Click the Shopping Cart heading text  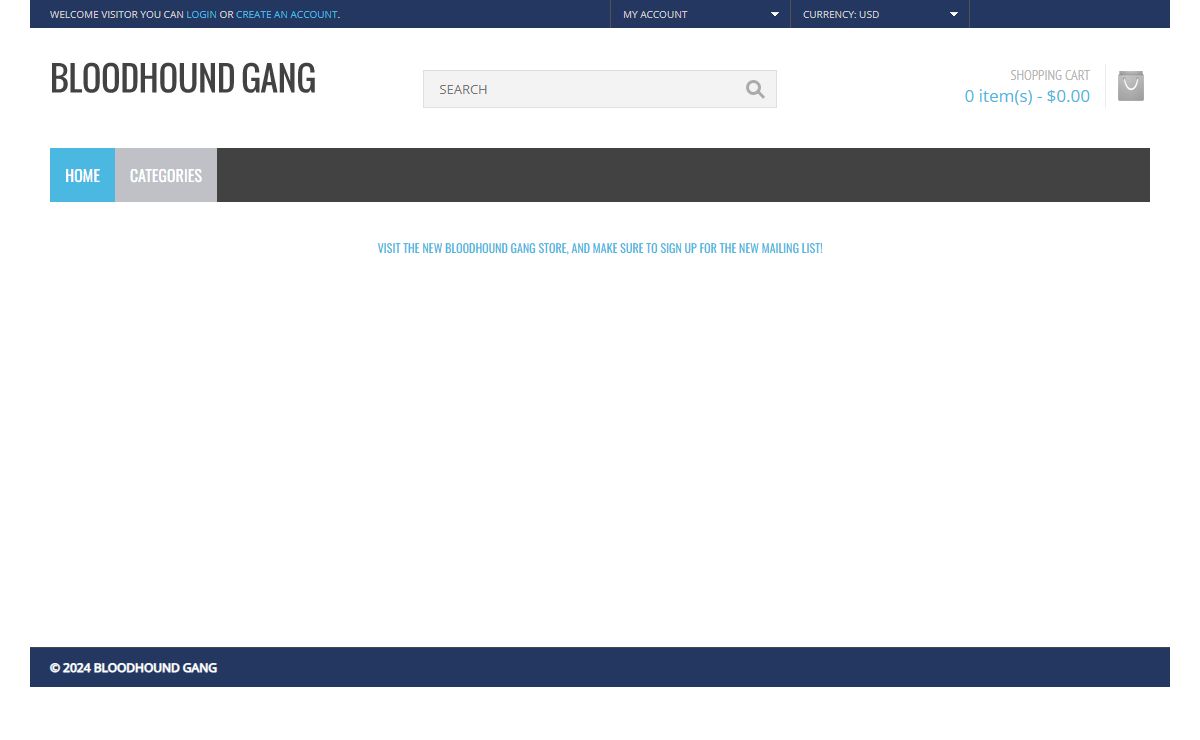point(1049,75)
